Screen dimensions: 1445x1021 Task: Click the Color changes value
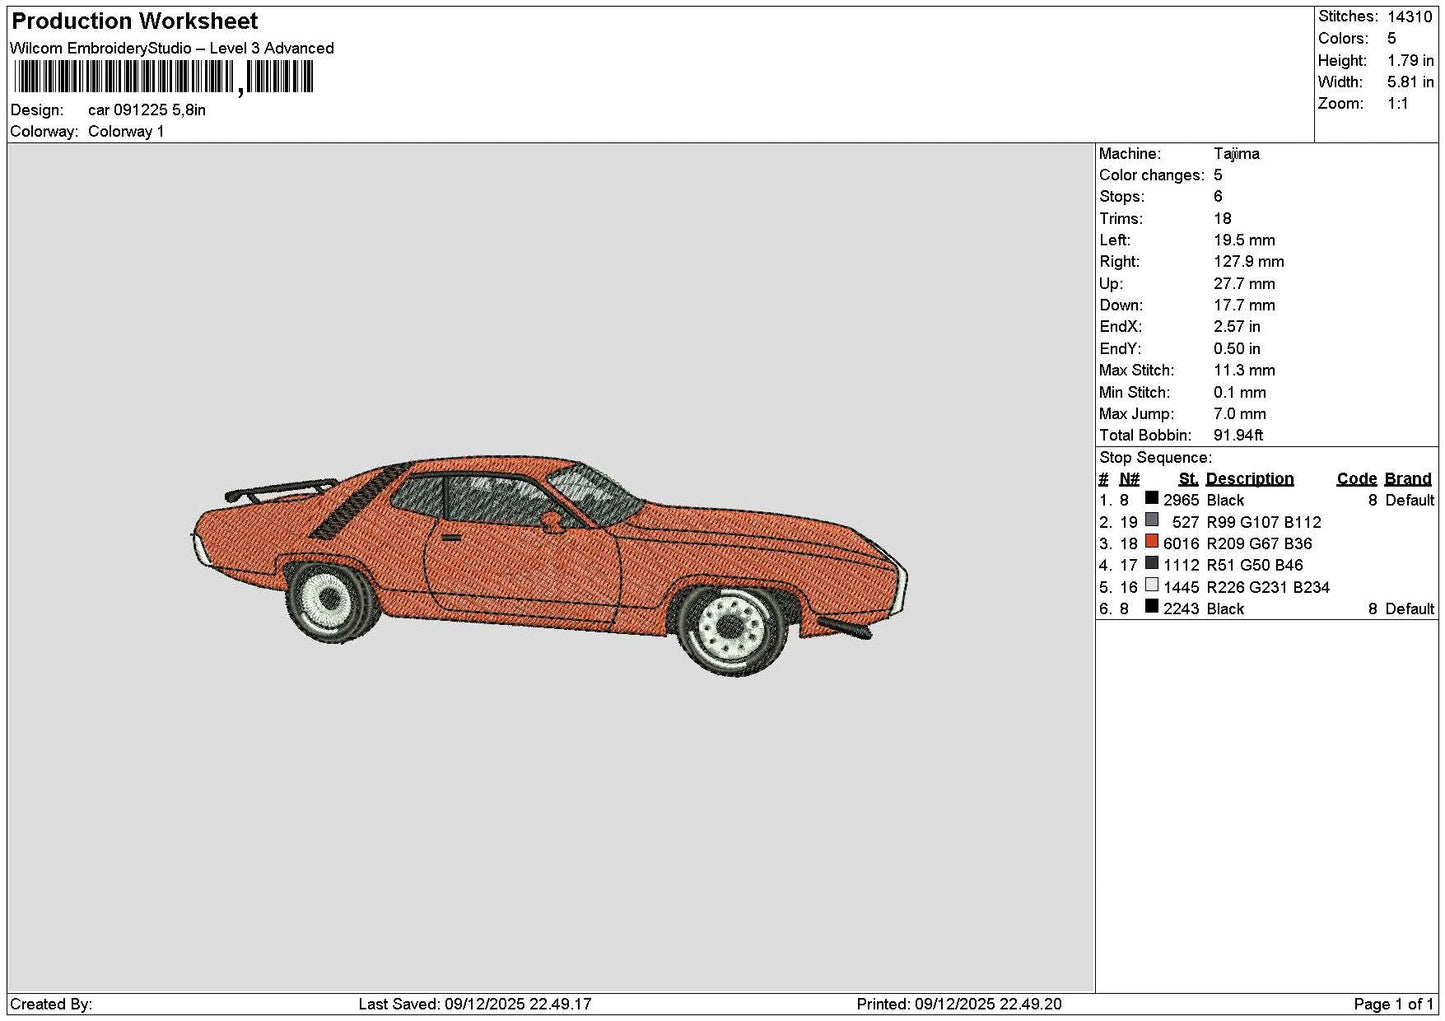(x=1218, y=175)
